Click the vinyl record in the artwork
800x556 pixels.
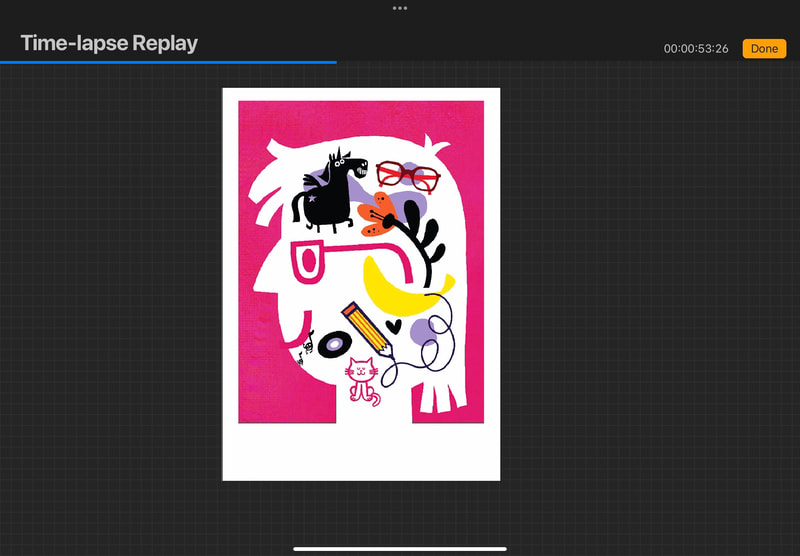coord(331,344)
